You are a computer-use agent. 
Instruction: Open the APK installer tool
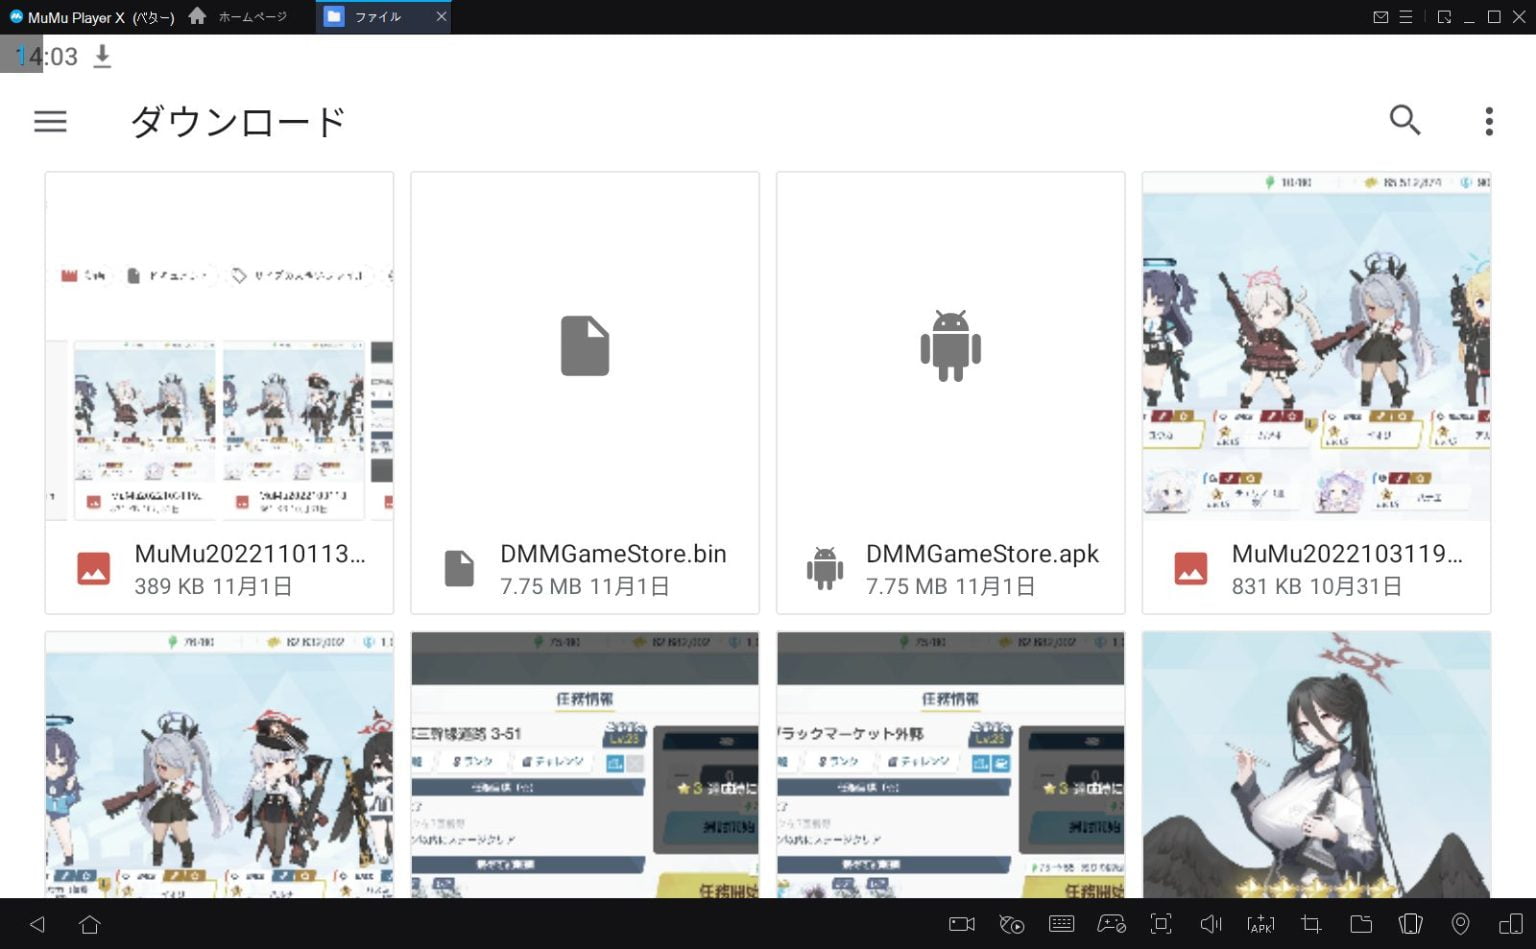(x=1261, y=924)
